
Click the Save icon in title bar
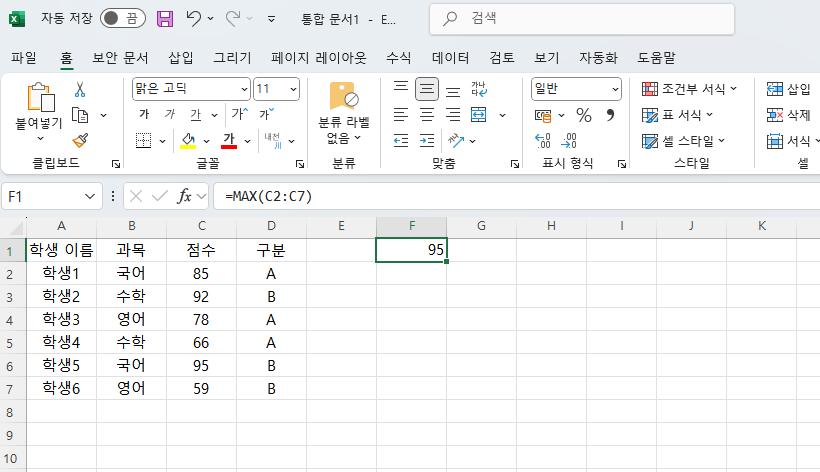point(165,18)
